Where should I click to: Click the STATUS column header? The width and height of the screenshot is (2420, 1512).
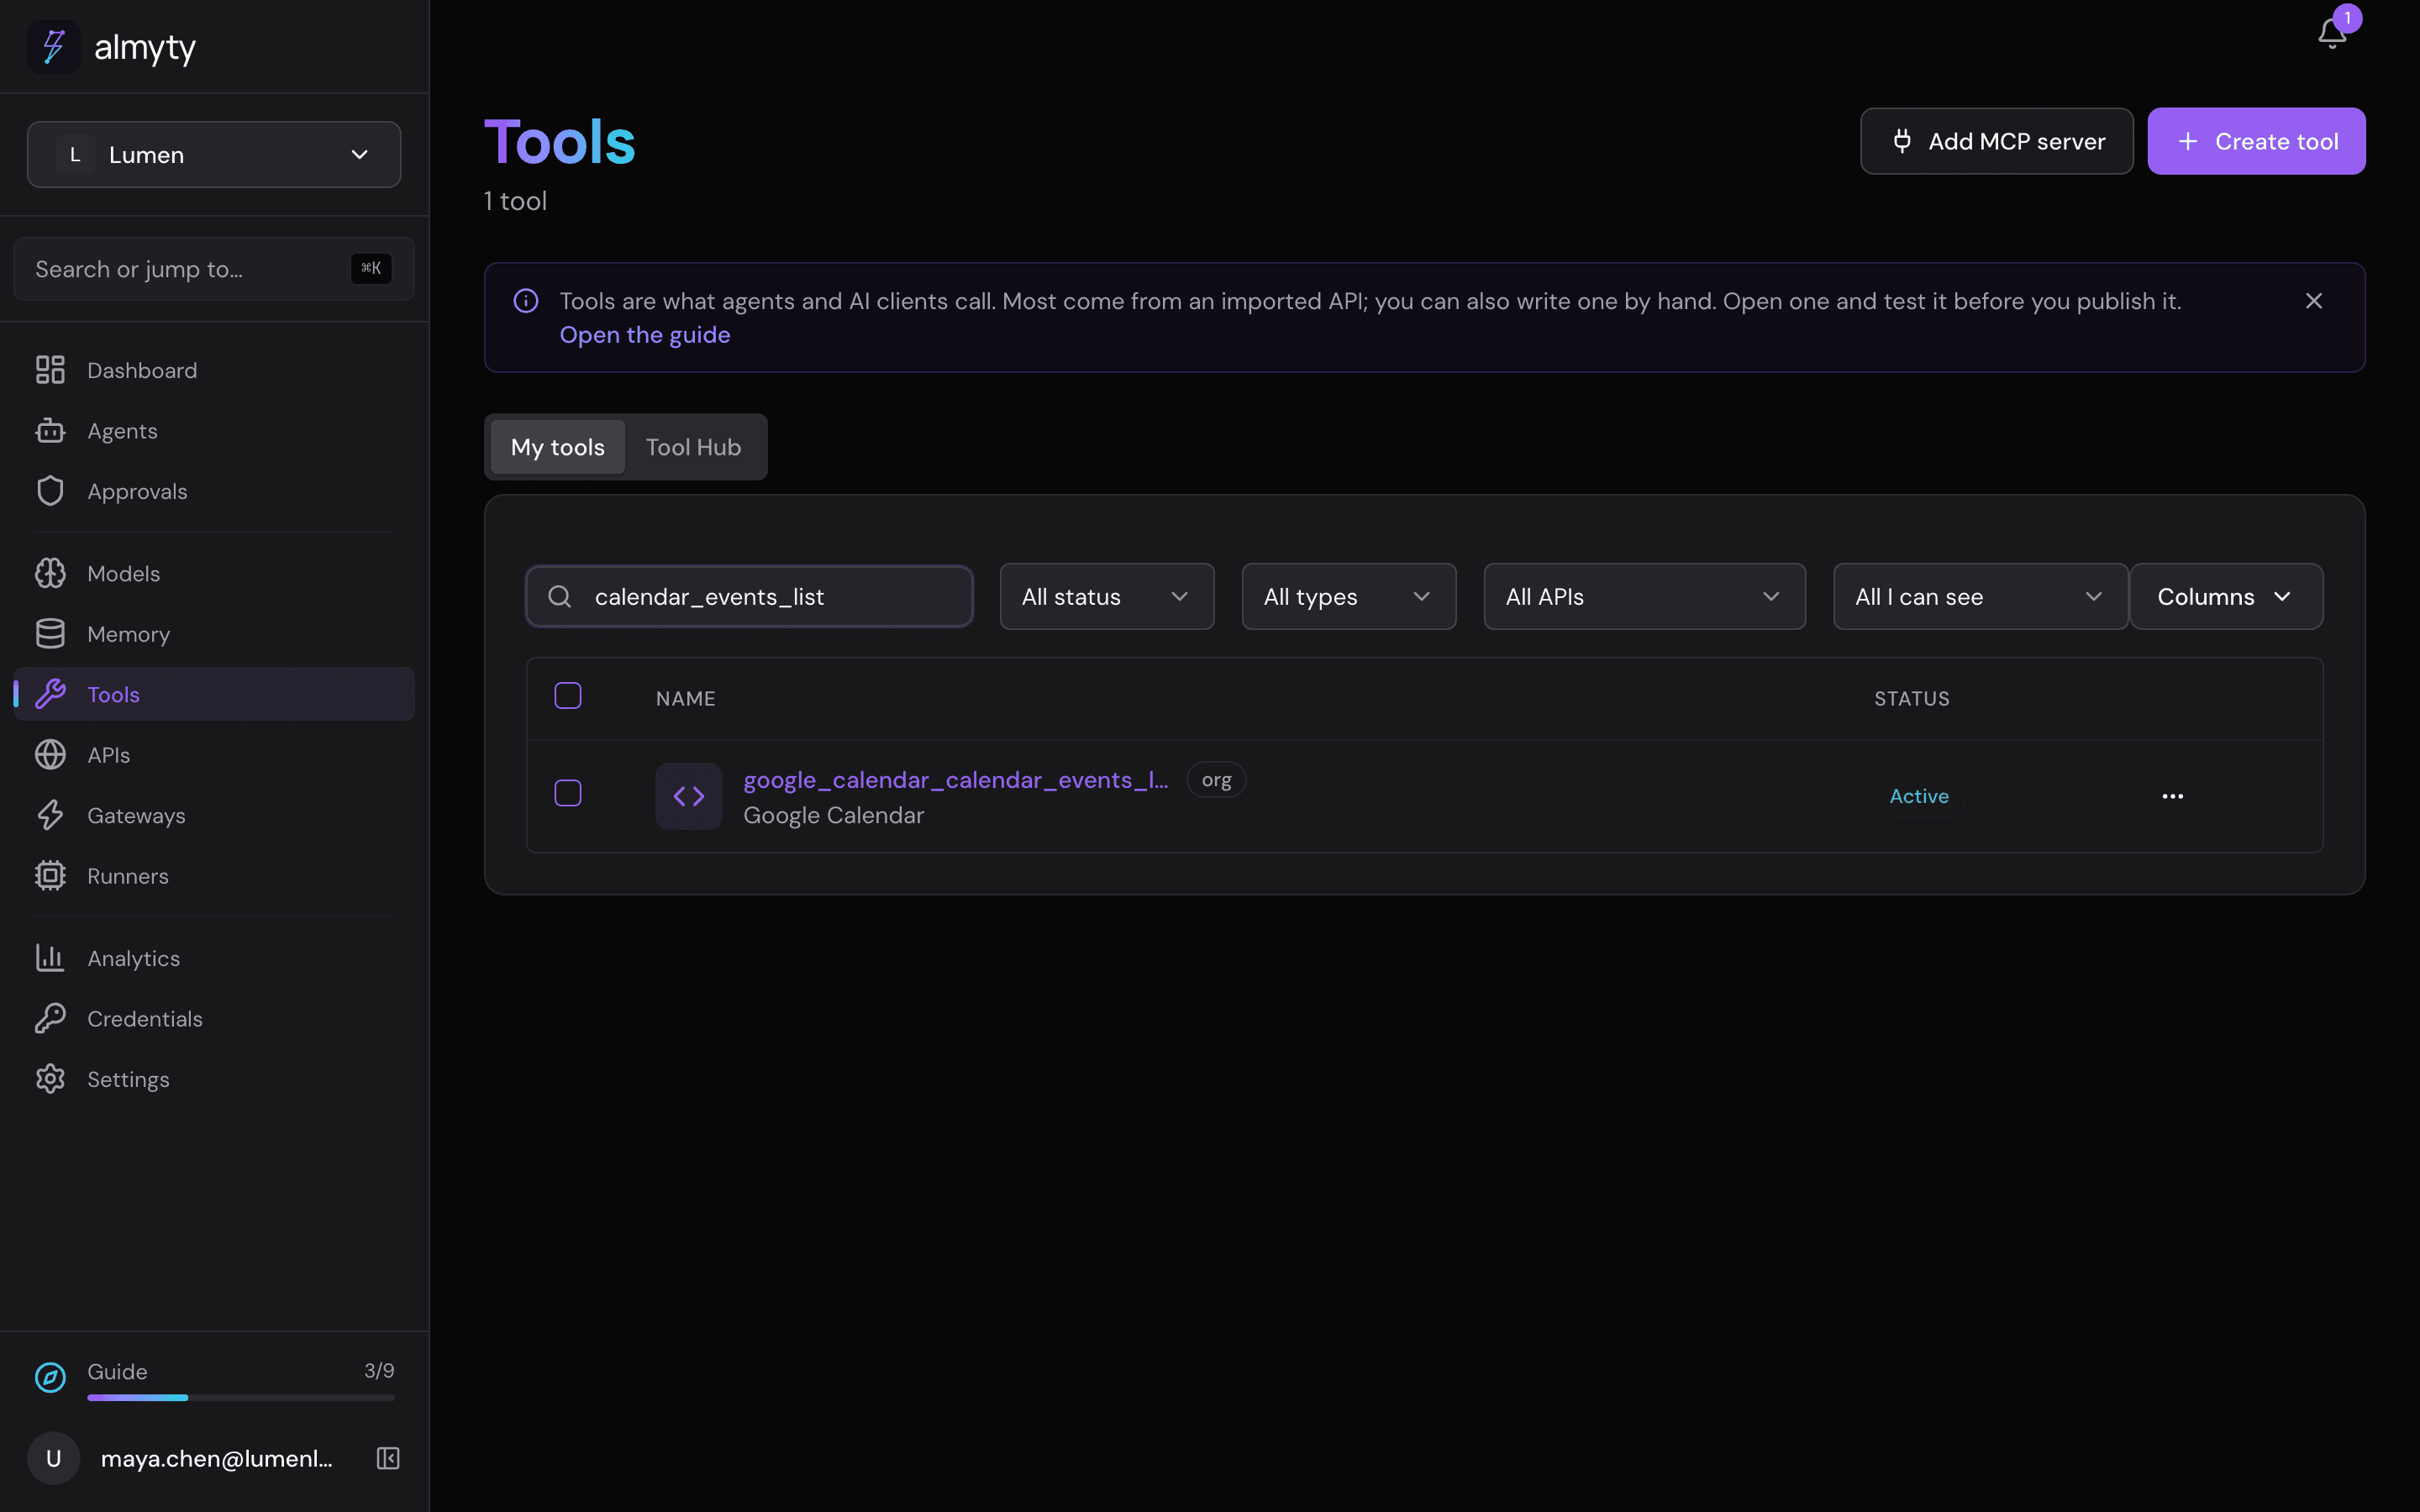(1911, 698)
